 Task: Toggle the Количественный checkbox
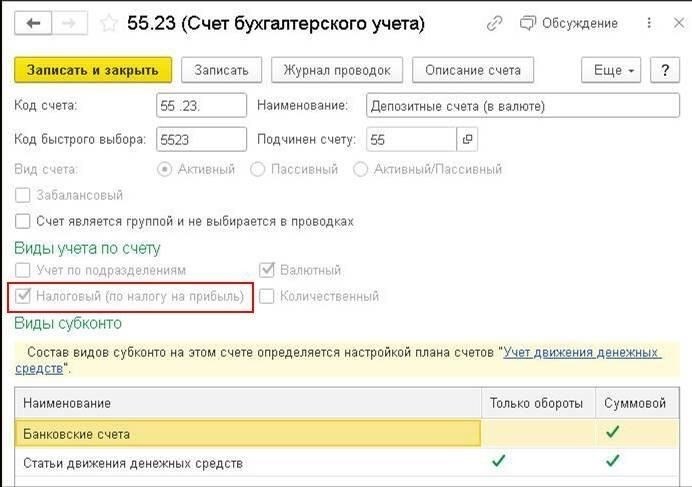[267, 296]
